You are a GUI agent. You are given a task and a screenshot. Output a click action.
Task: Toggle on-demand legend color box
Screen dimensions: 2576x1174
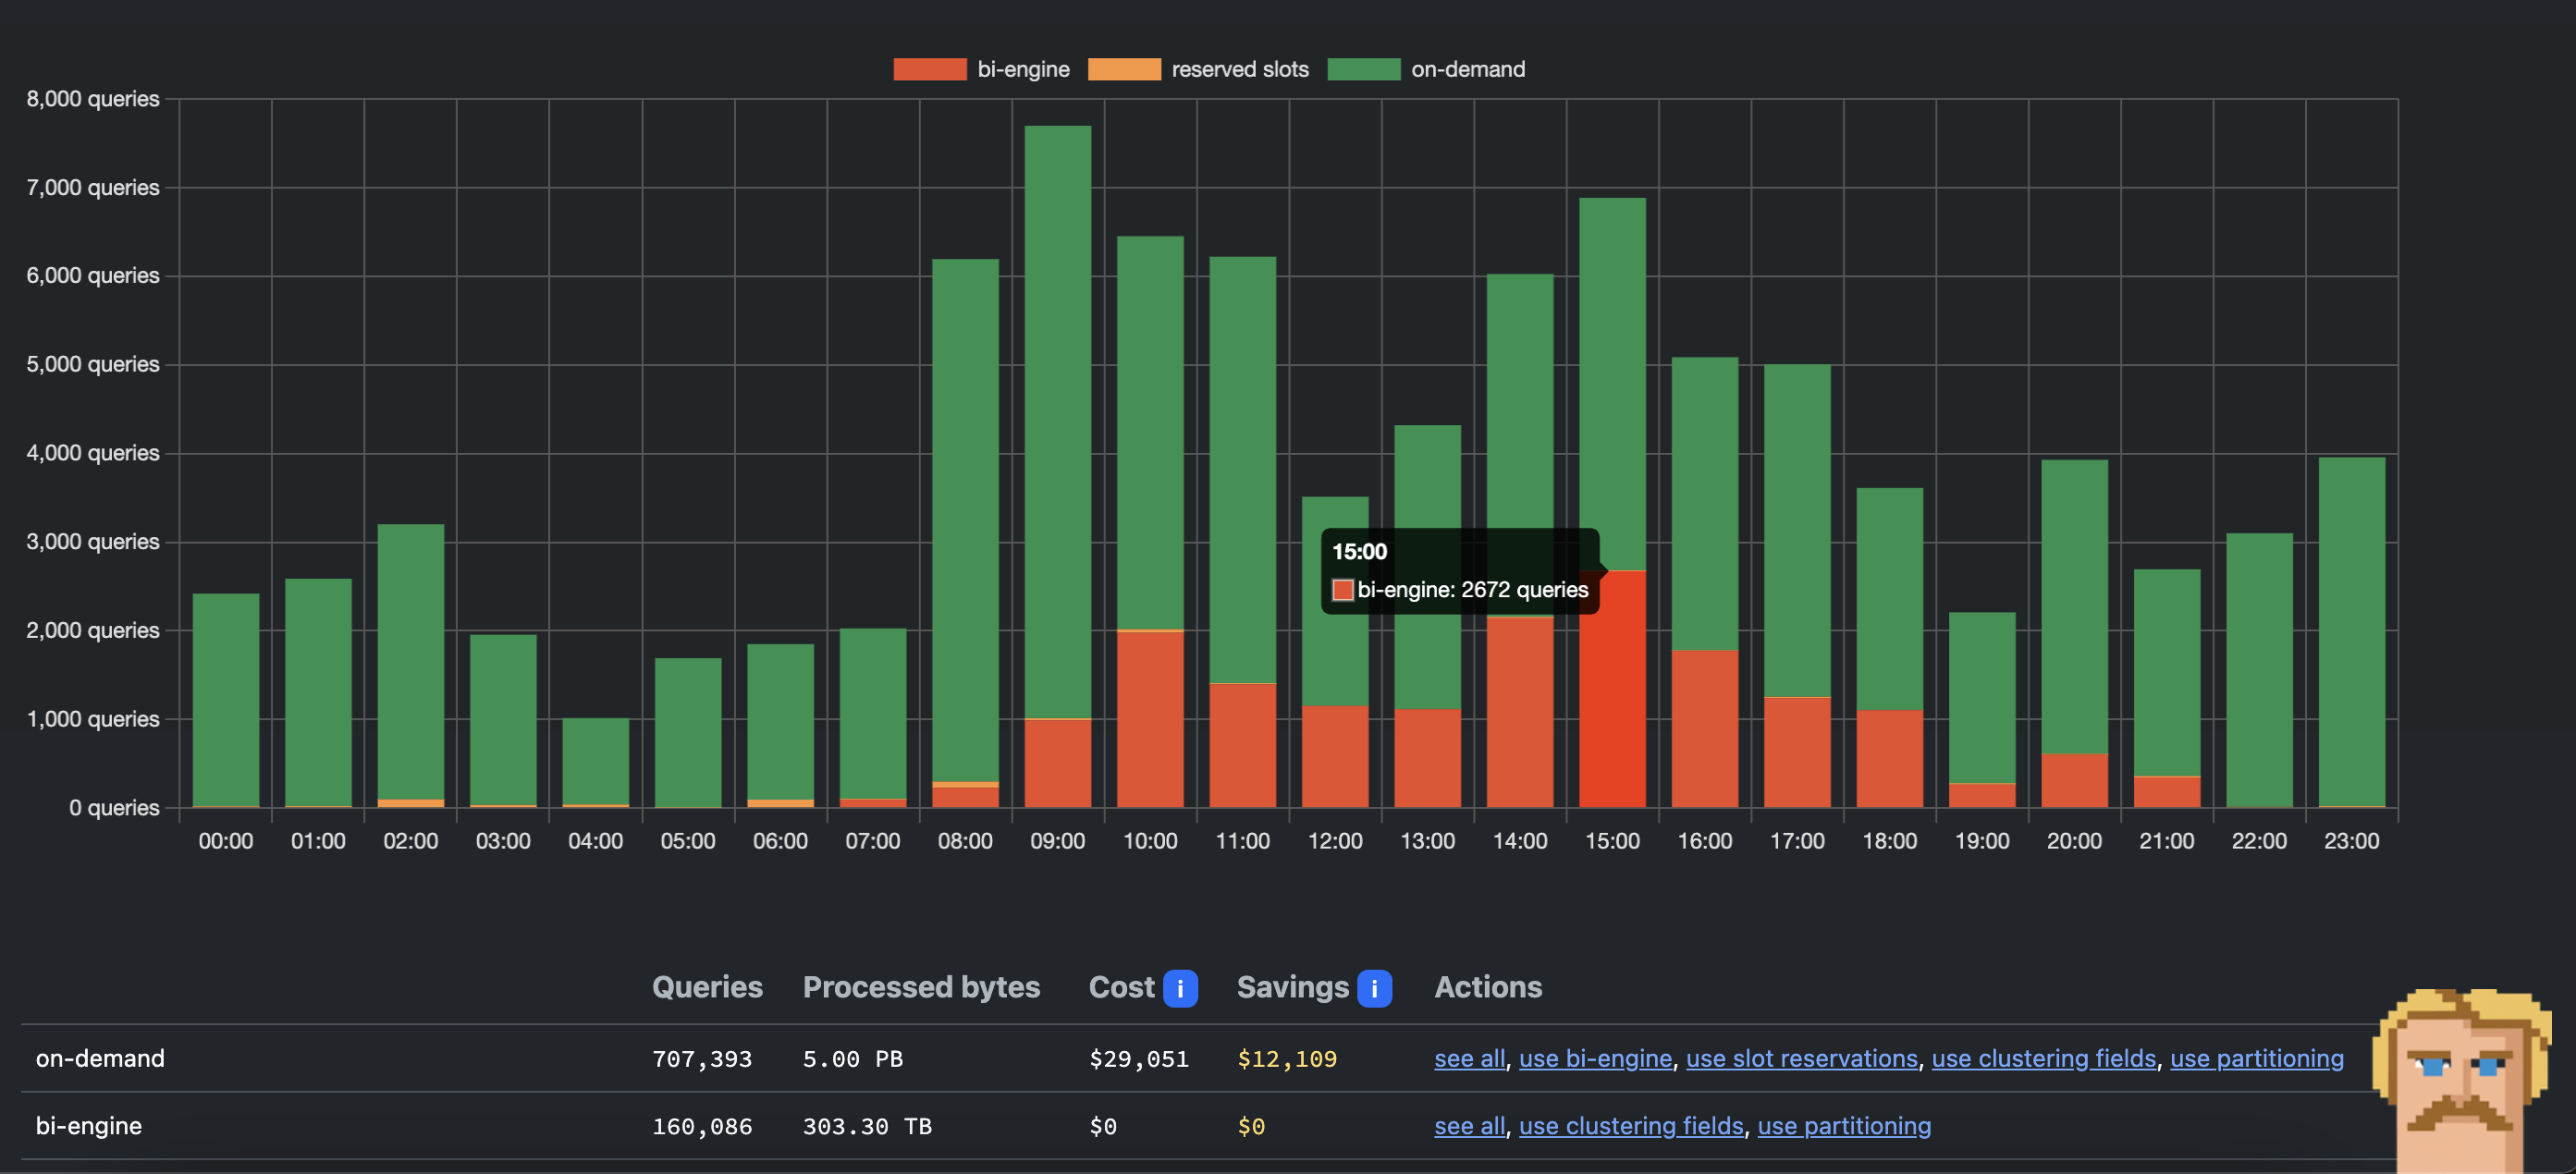click(x=1363, y=69)
